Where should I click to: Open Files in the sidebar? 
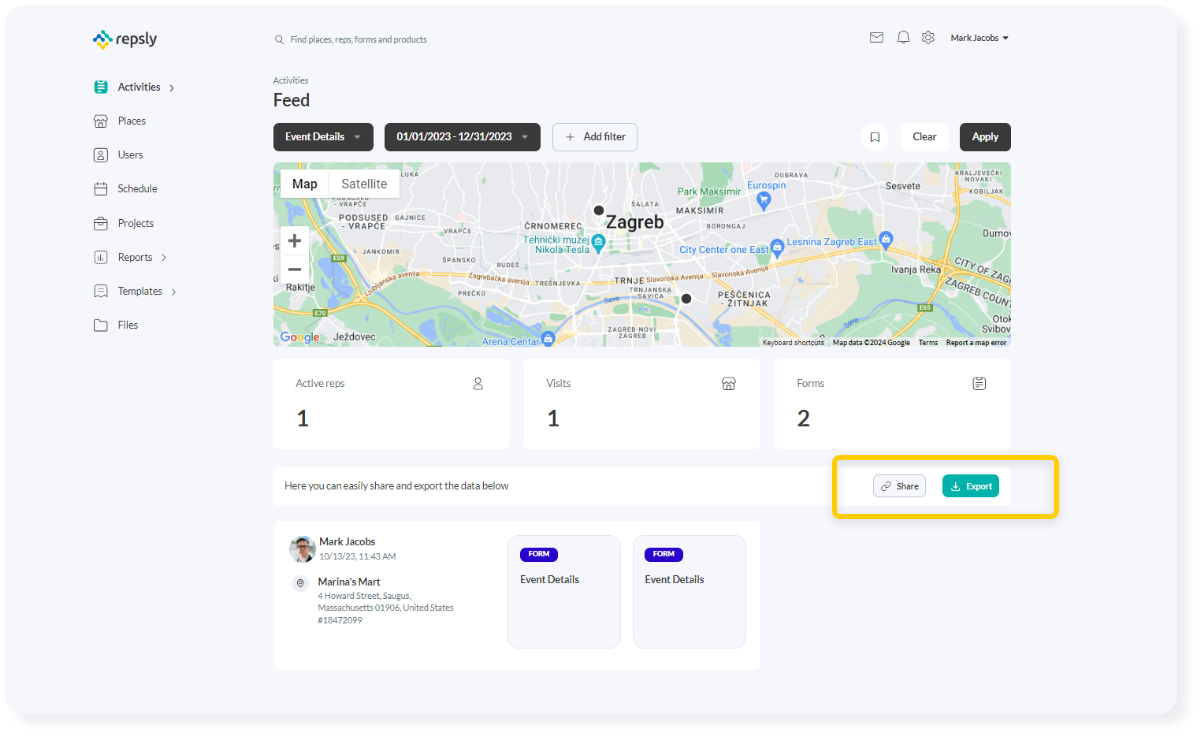point(128,325)
